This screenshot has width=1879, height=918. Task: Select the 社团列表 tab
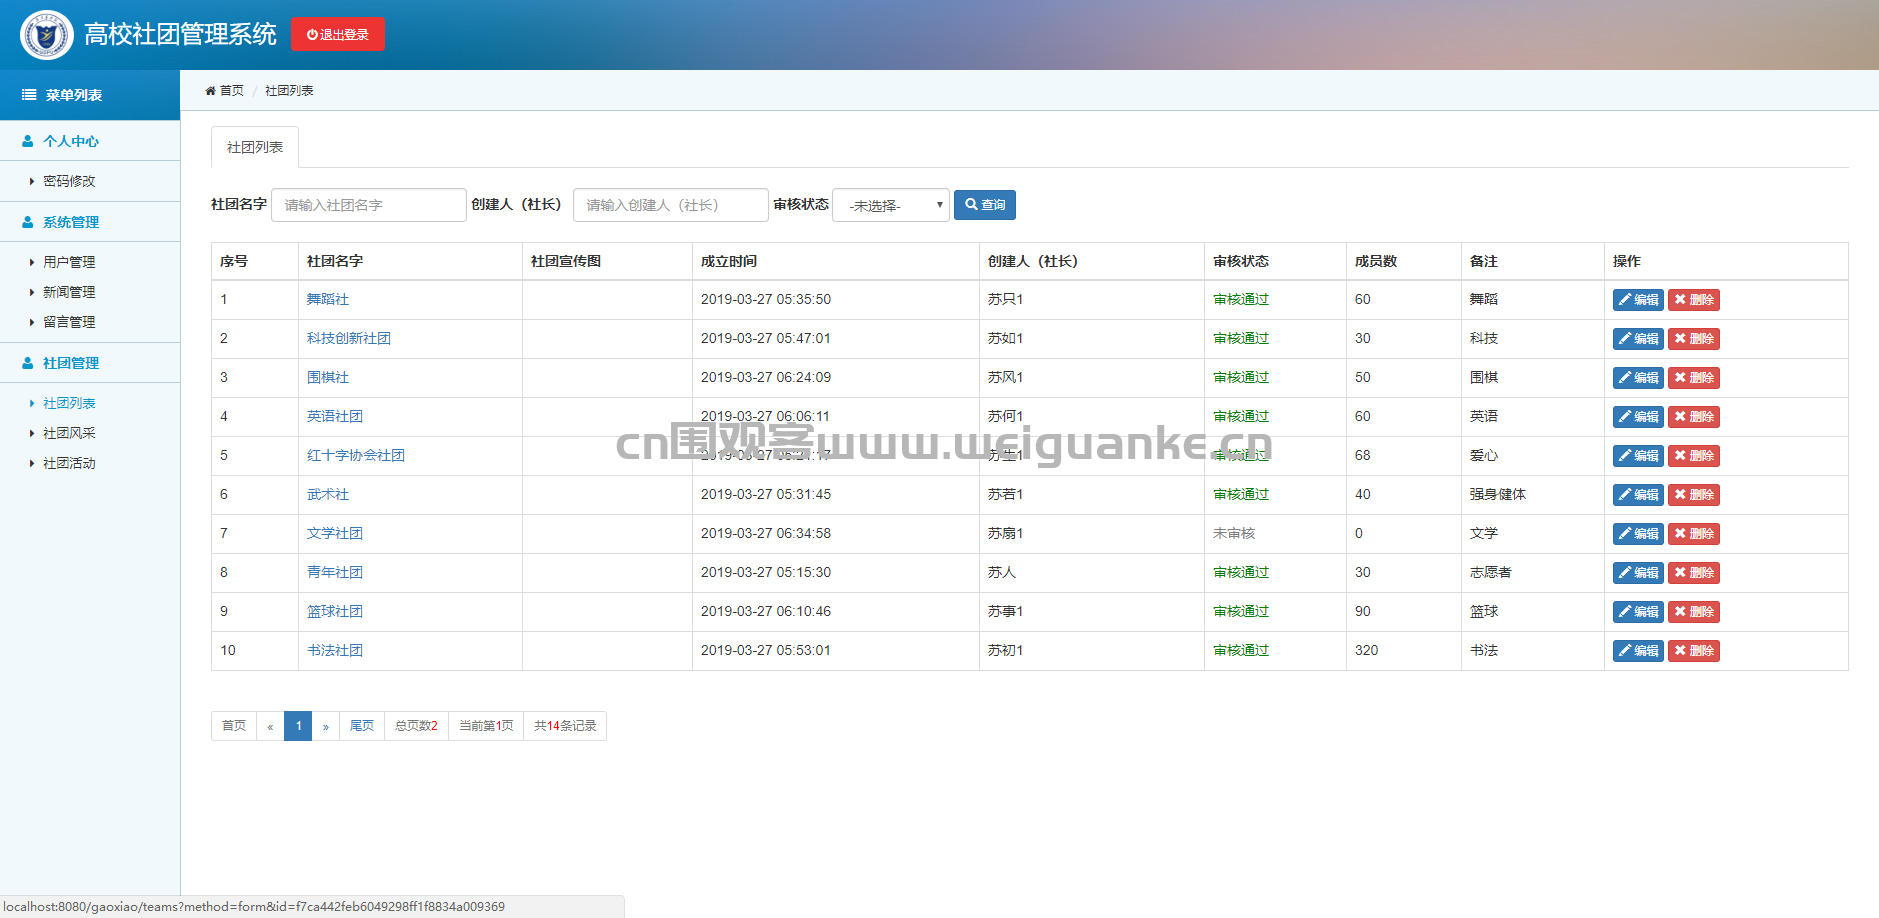pyautogui.click(x=255, y=147)
